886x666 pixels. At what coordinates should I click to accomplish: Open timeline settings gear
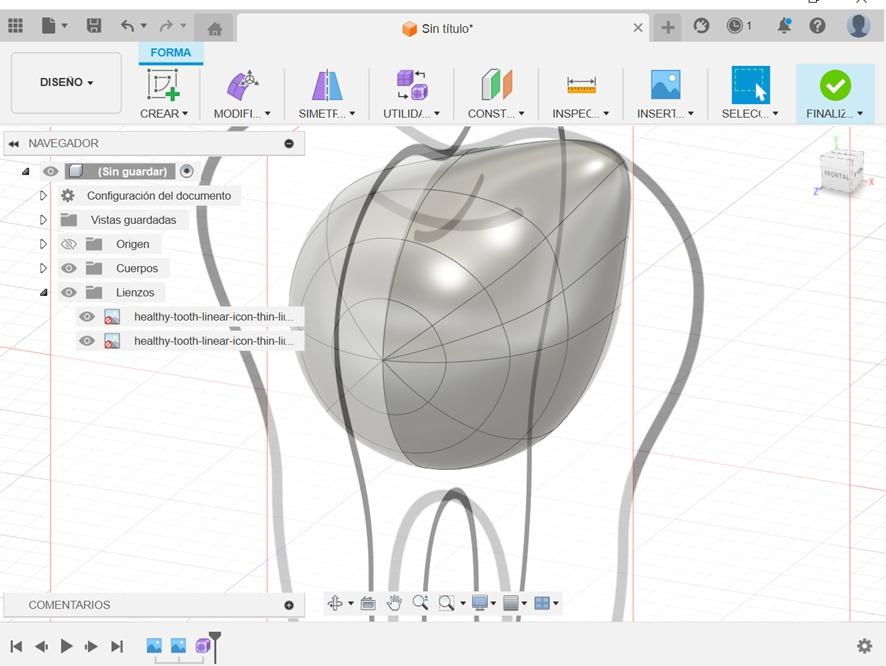[x=865, y=646]
